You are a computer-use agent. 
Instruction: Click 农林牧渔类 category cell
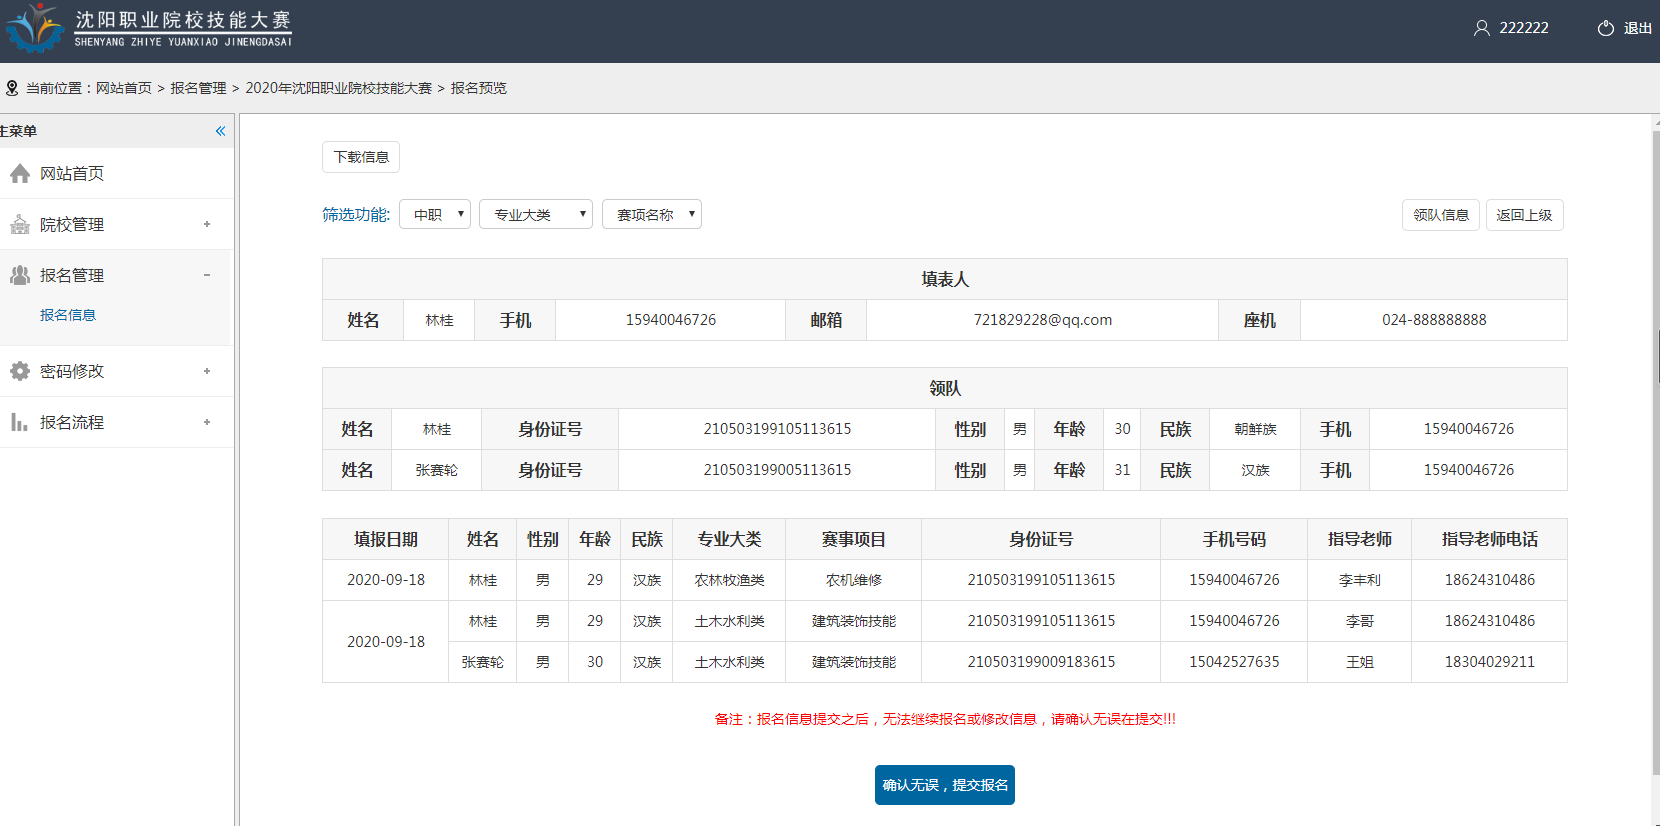[730, 580]
